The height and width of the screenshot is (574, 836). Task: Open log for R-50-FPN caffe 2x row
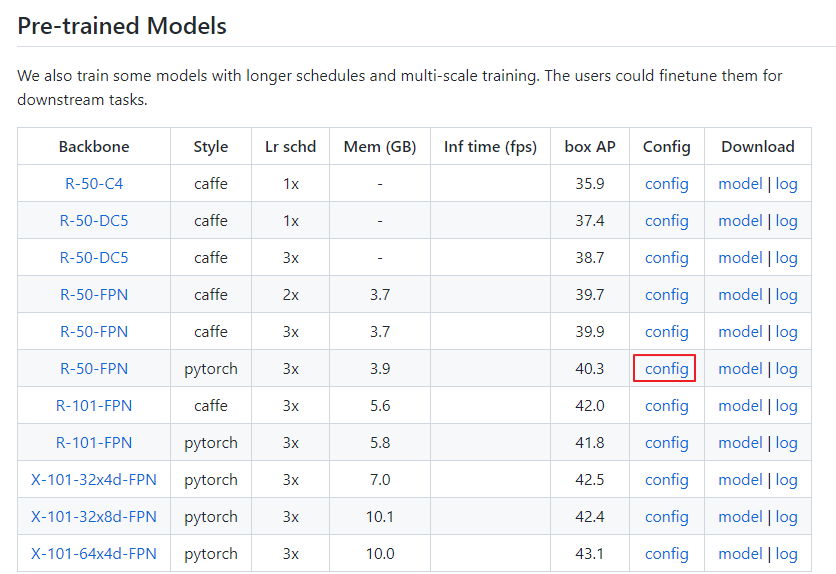(x=786, y=295)
